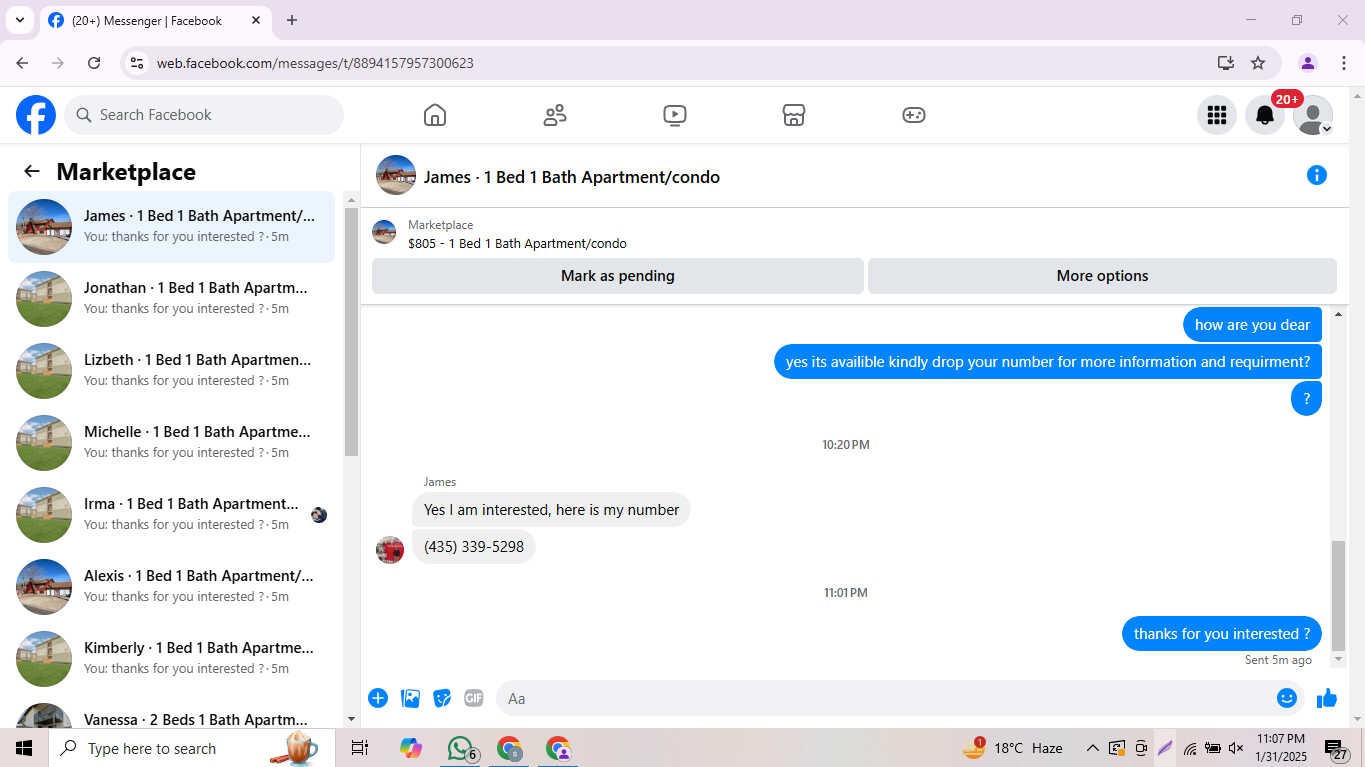
Task: Attach a file with the photo icon
Action: pyautogui.click(x=410, y=698)
